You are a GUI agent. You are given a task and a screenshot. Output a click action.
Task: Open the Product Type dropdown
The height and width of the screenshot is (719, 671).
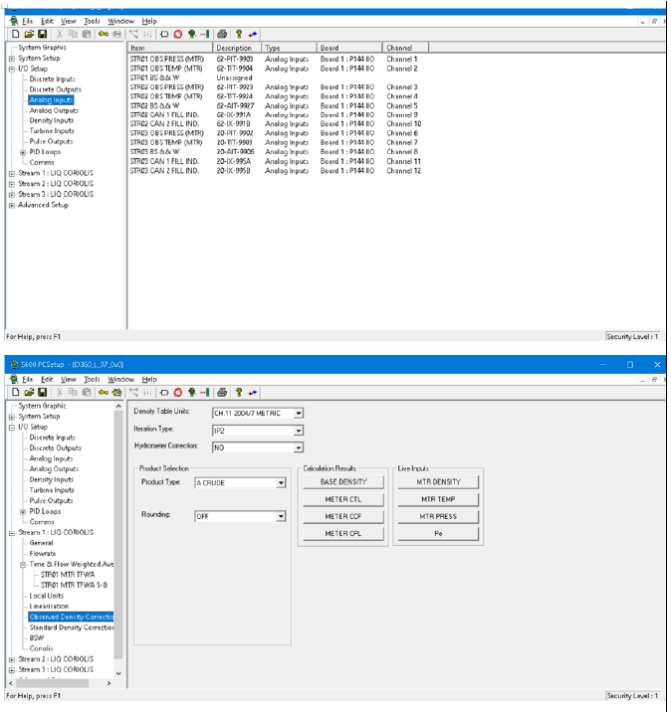point(281,483)
